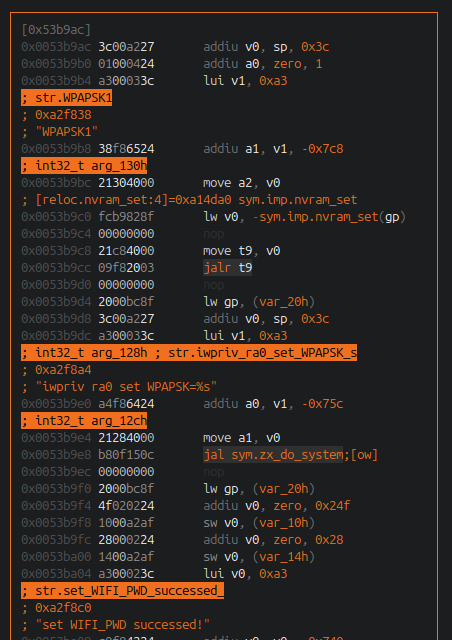Screen dimensions: 452x640
Task: Select the int32_t arg_12ch comment
Action: 84,421
